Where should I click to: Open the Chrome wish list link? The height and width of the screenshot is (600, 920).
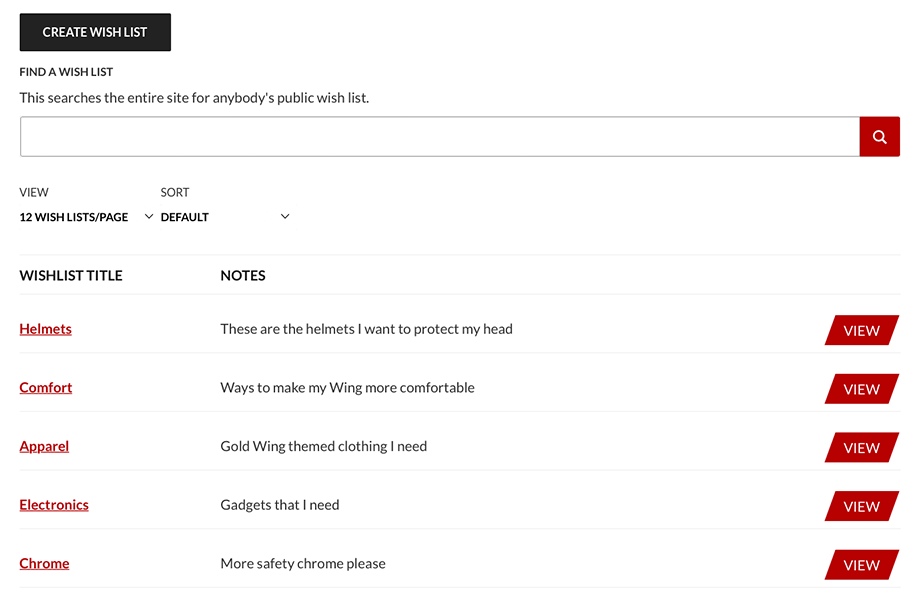click(x=44, y=564)
